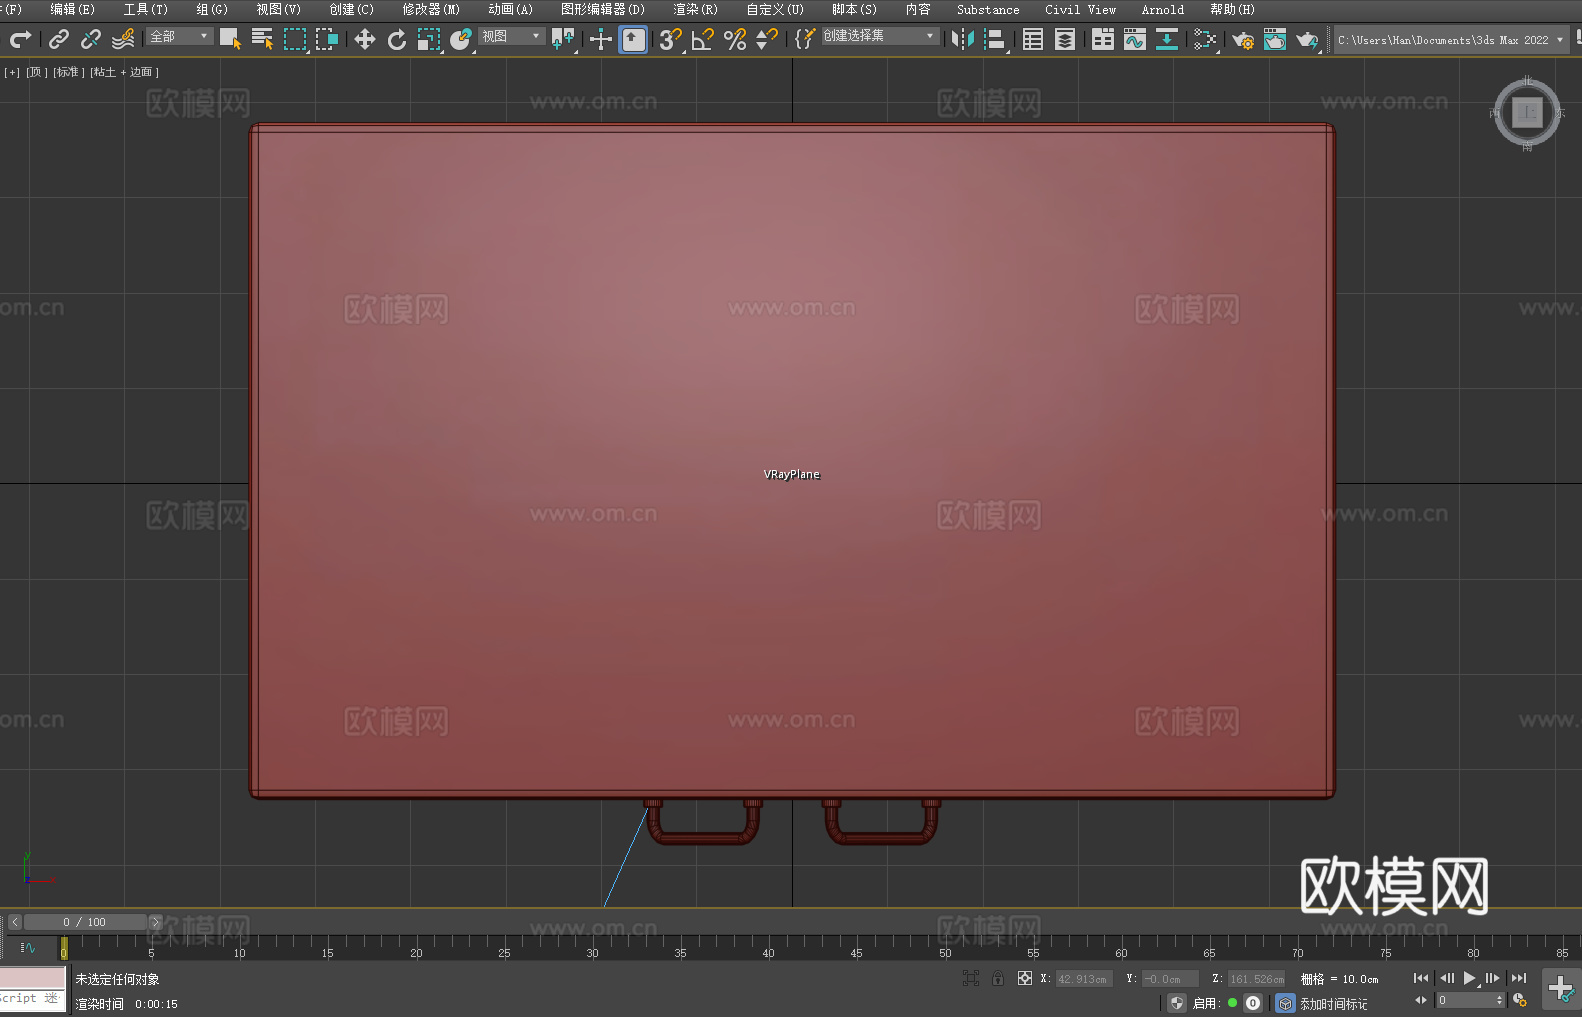
Task: Click the [标准] viewport shading label
Action: click(x=69, y=72)
